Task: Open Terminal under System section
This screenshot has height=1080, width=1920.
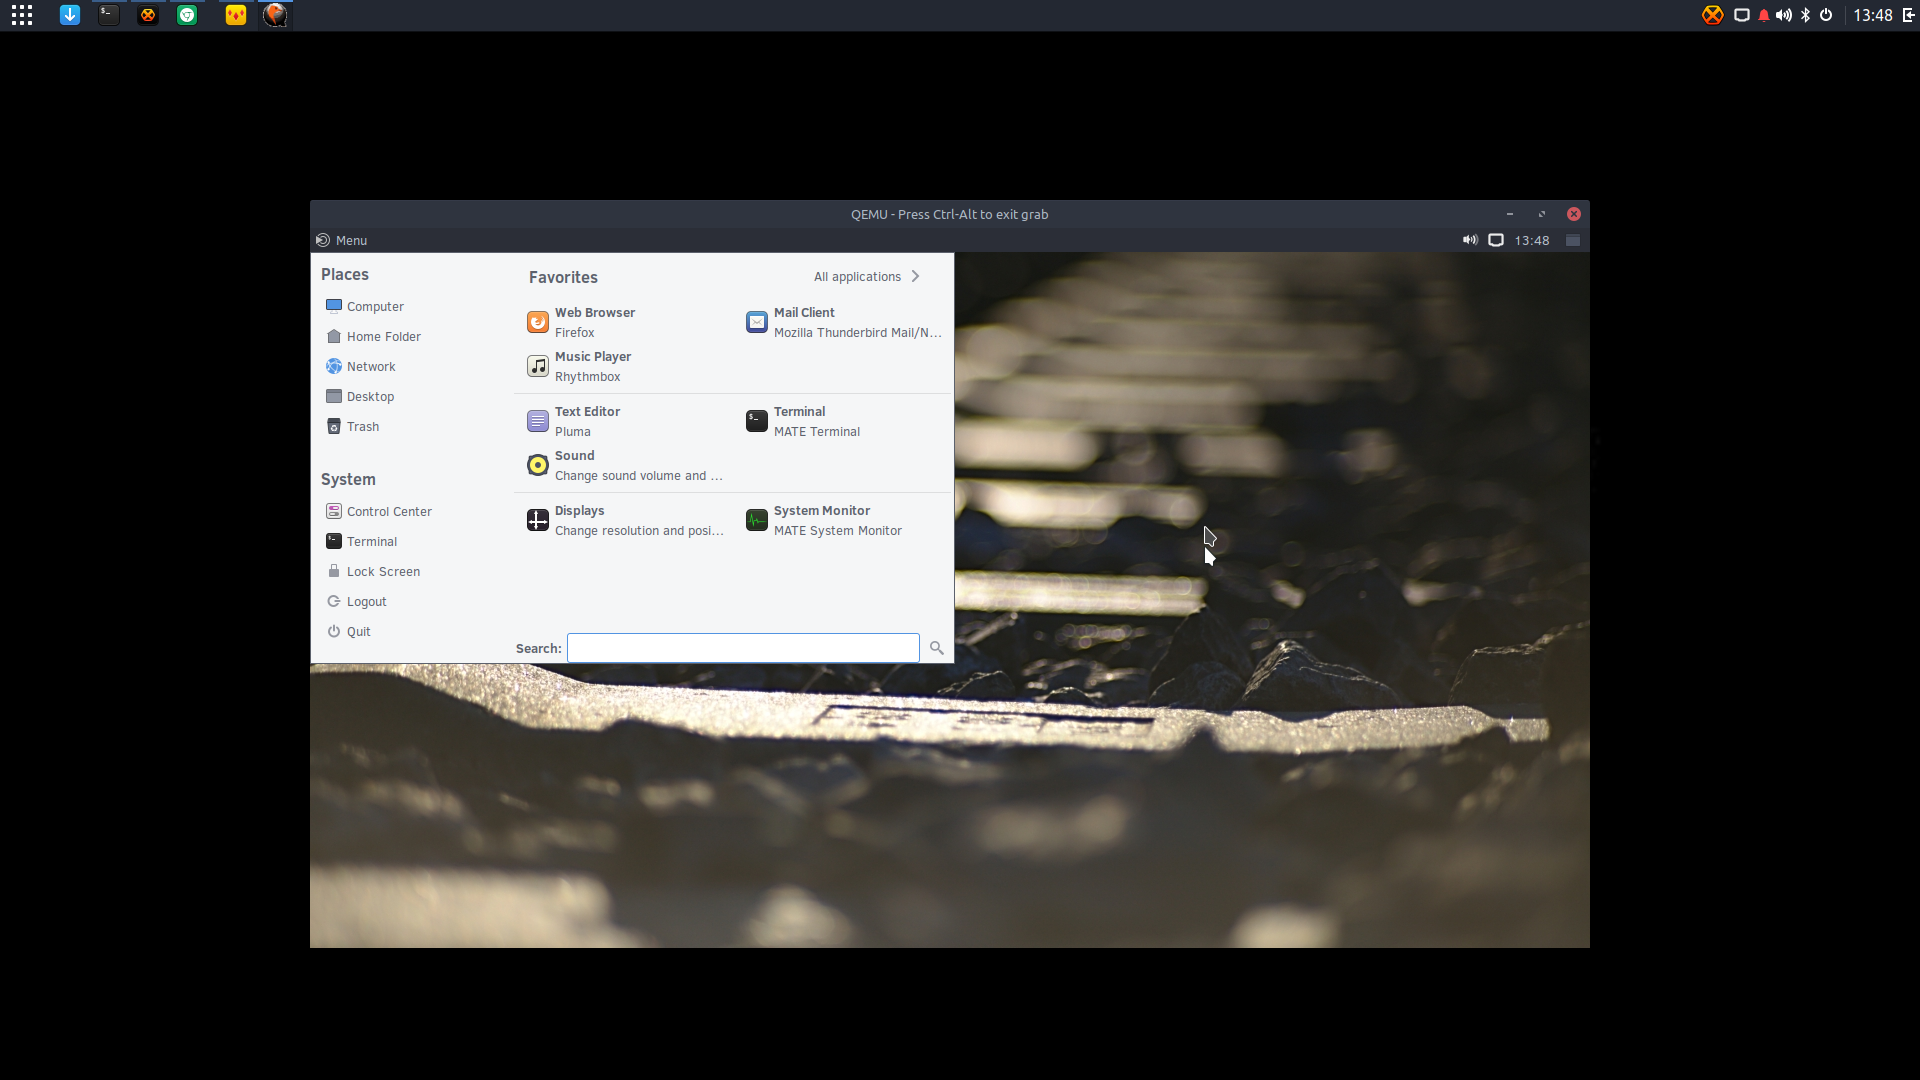Action: [x=362, y=541]
